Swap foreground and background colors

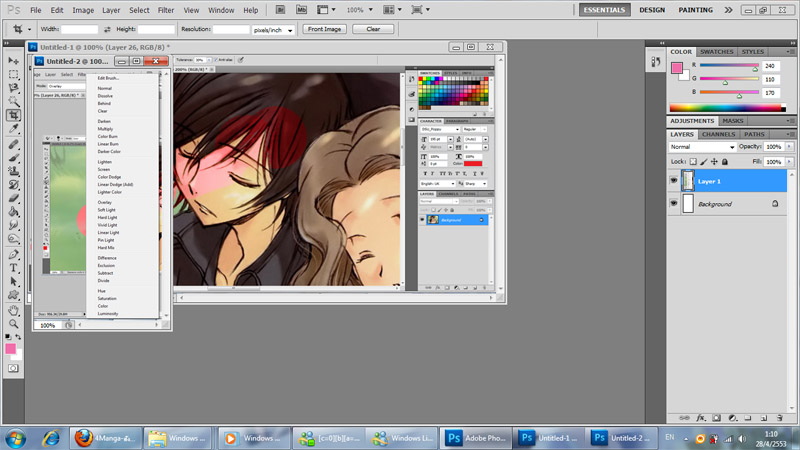click(18, 337)
